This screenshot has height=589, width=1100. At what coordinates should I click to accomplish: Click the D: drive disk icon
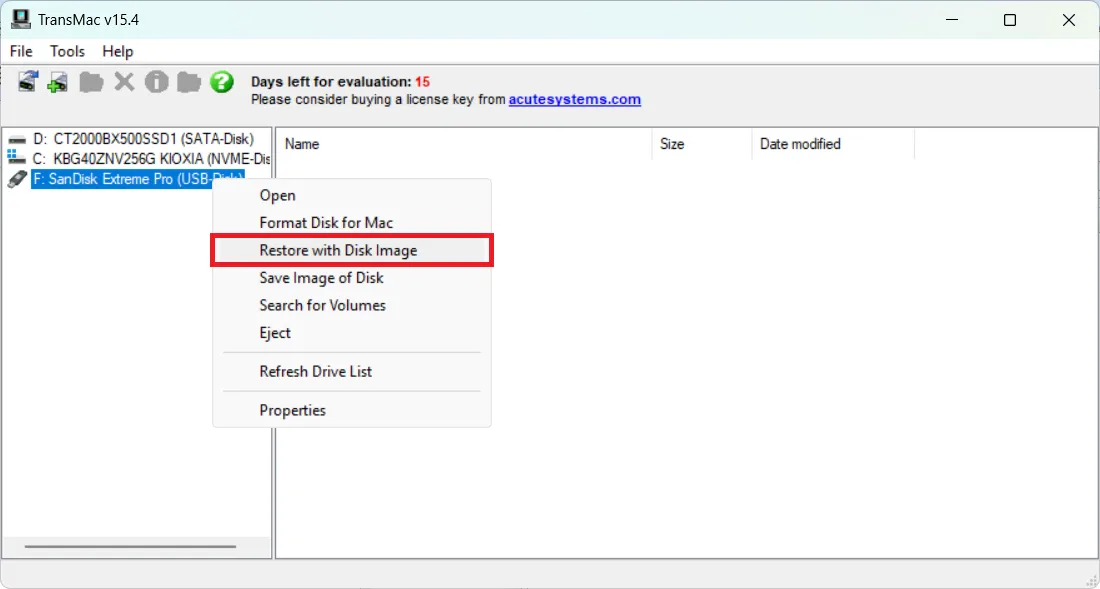[x=18, y=140]
